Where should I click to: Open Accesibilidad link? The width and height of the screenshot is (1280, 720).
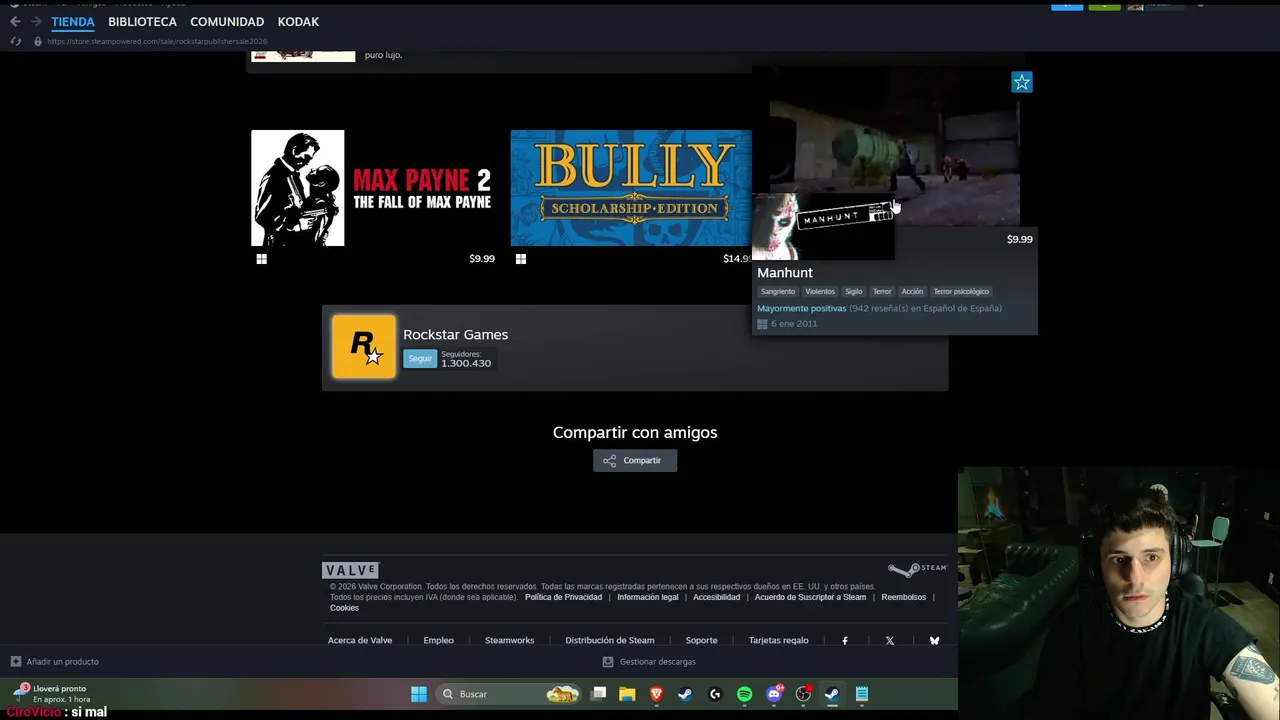716,597
